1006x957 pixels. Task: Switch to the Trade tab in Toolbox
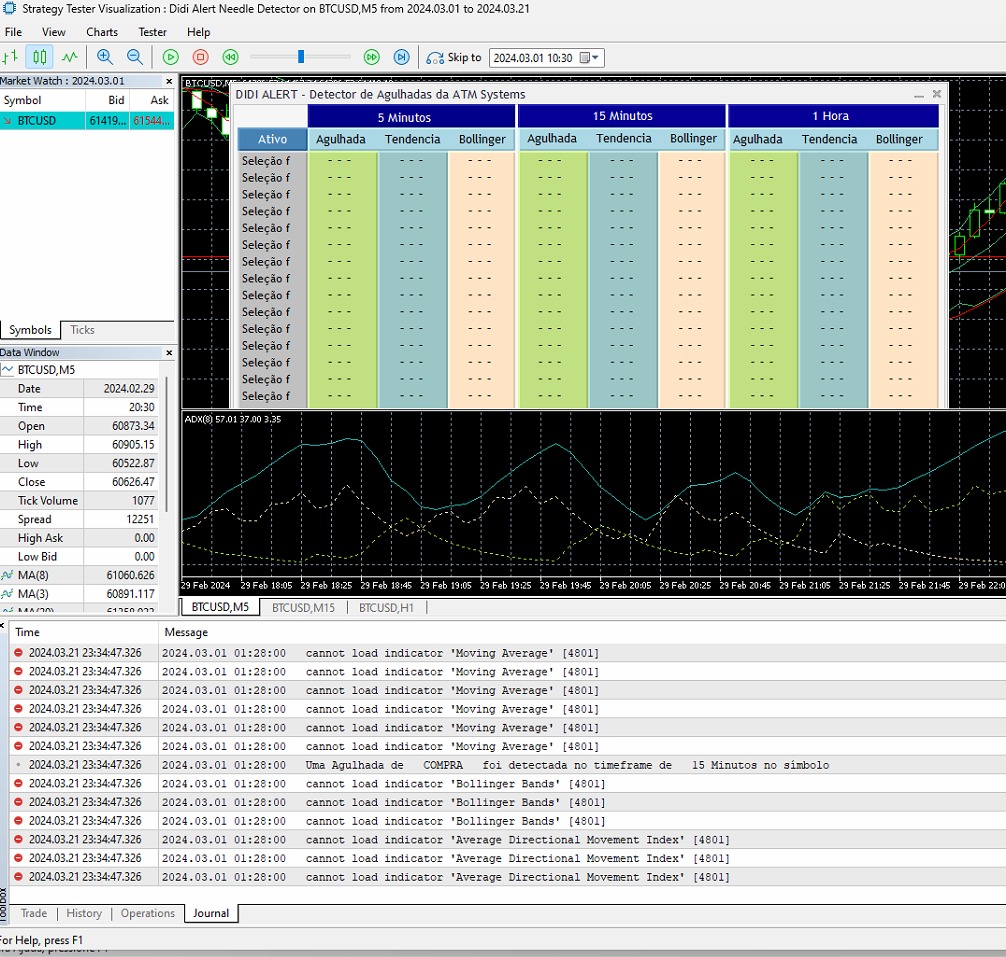pos(33,913)
